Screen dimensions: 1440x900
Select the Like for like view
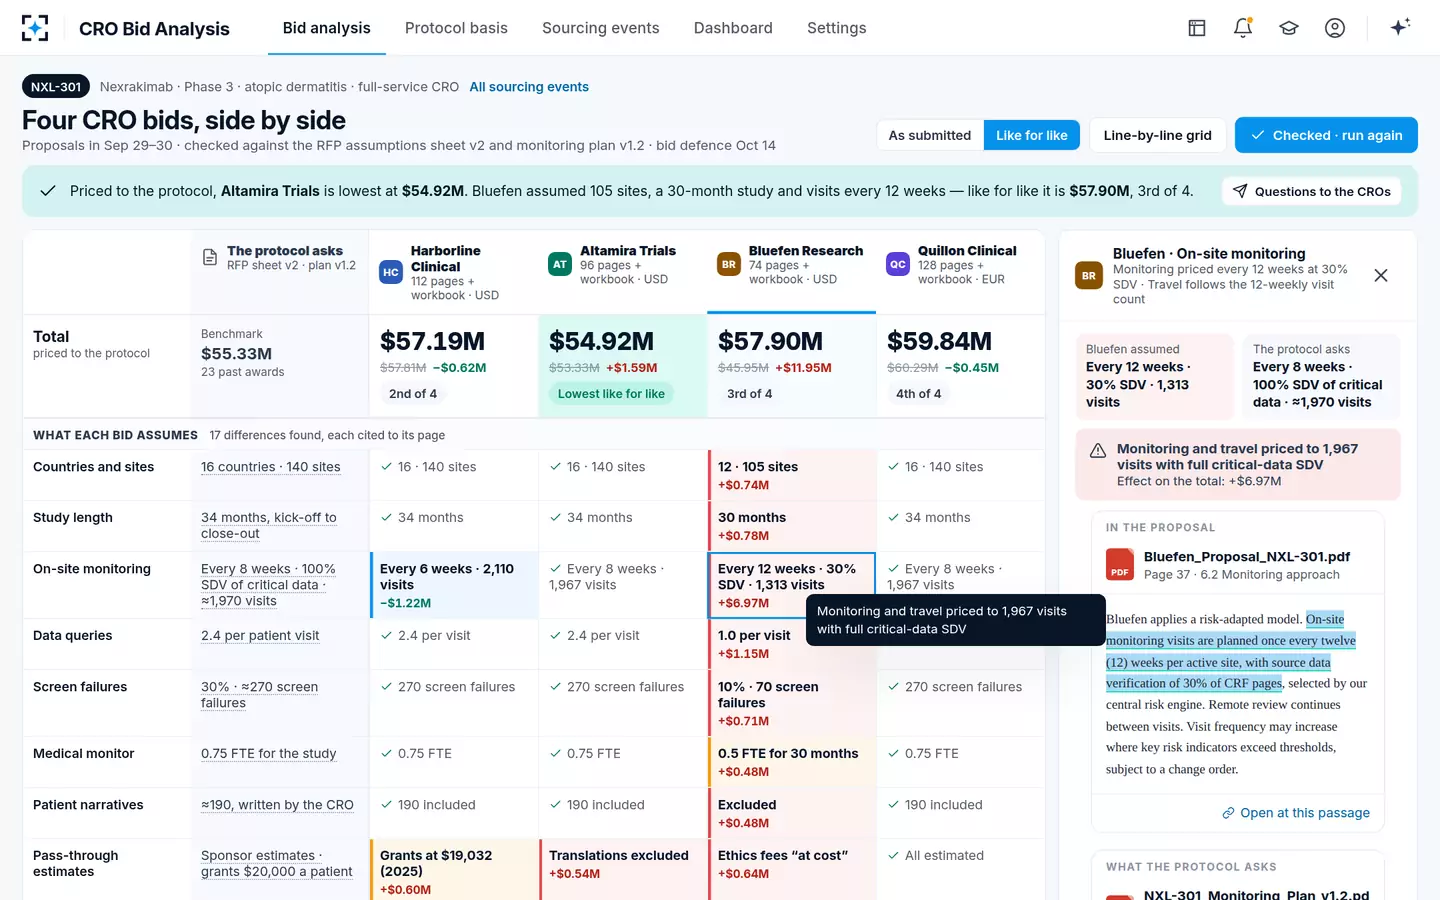click(x=1032, y=135)
